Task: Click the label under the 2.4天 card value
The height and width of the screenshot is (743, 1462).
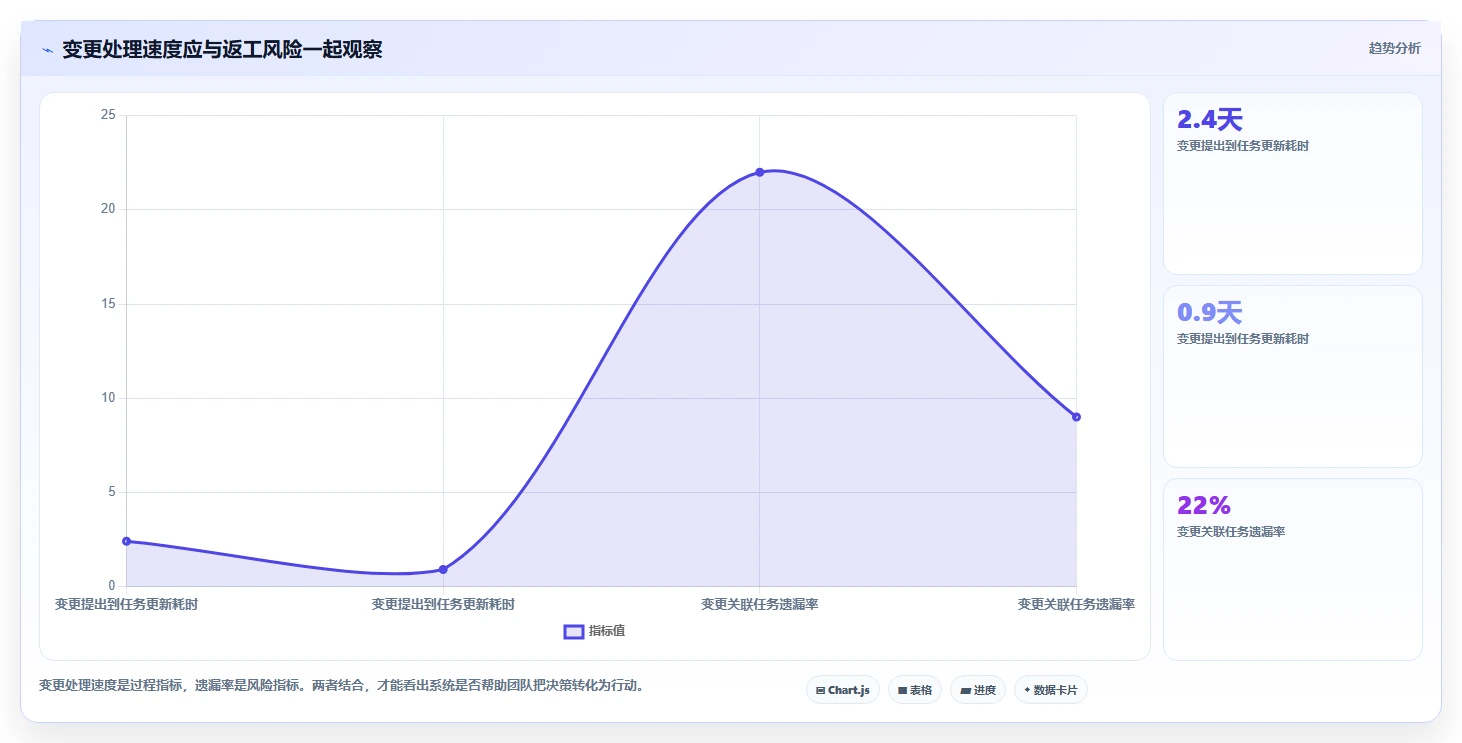Action: pos(1243,146)
